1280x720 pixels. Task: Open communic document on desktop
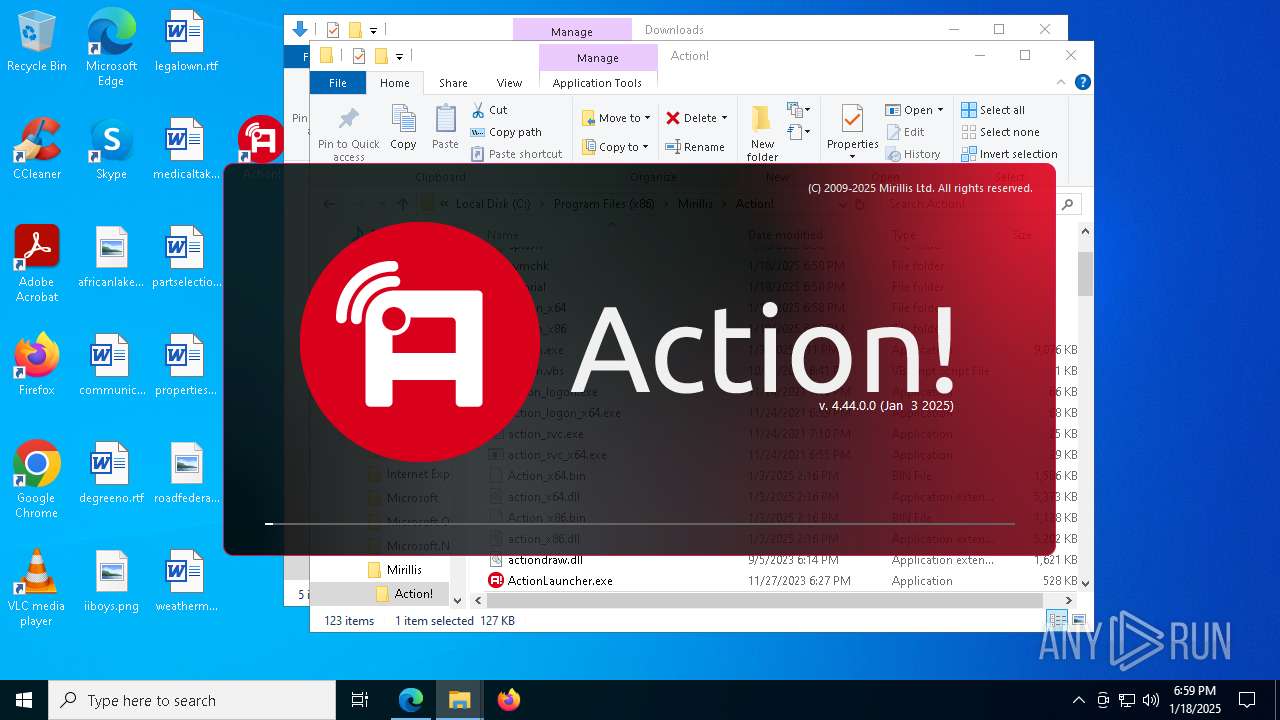tap(111, 366)
